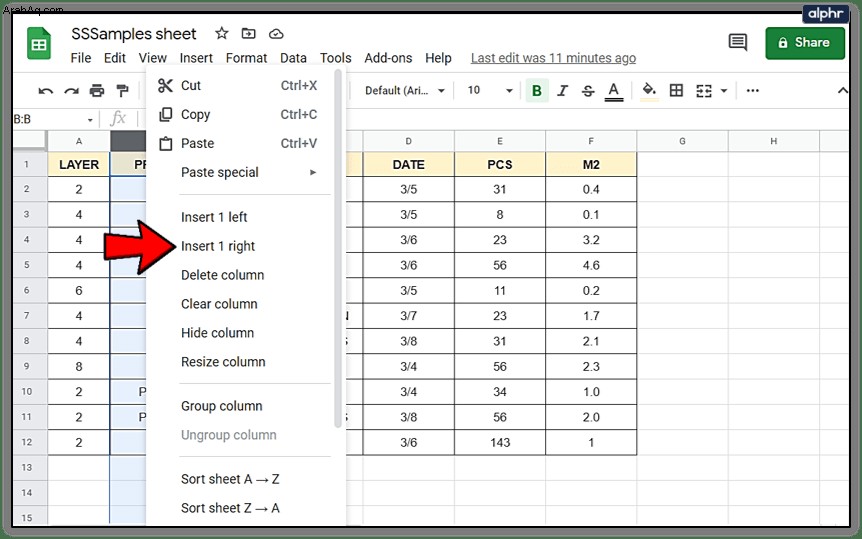Screen dimensions: 862x539
Task: Click the name box showing B:B
Action: coord(53,119)
